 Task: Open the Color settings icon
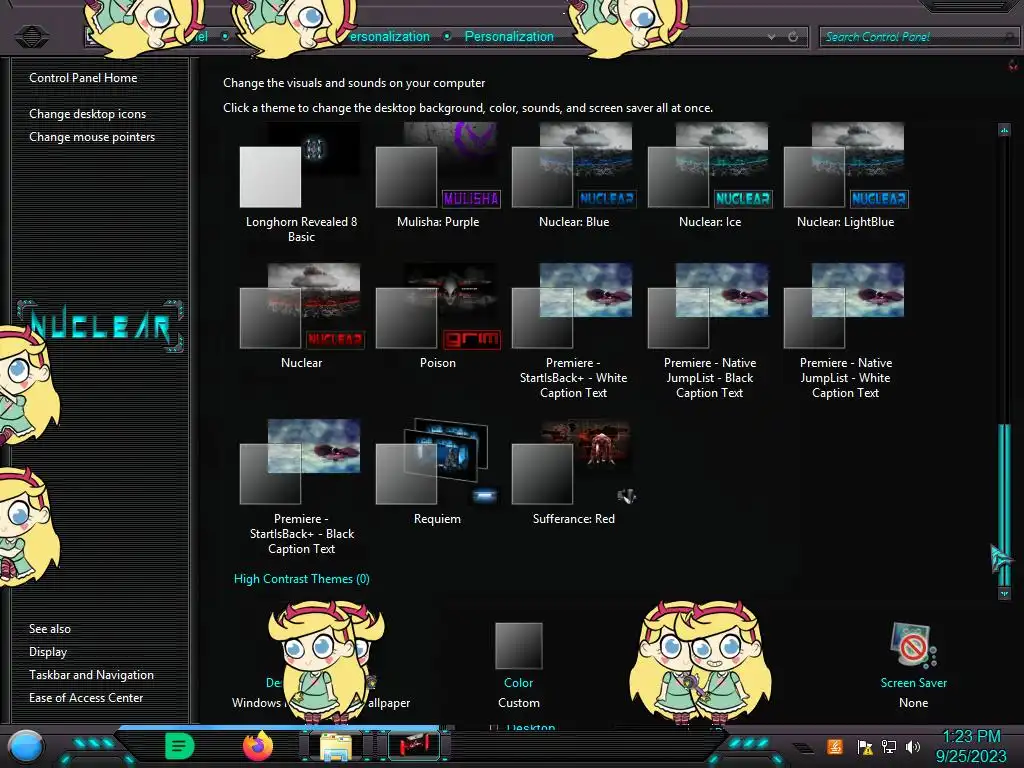[x=519, y=646]
